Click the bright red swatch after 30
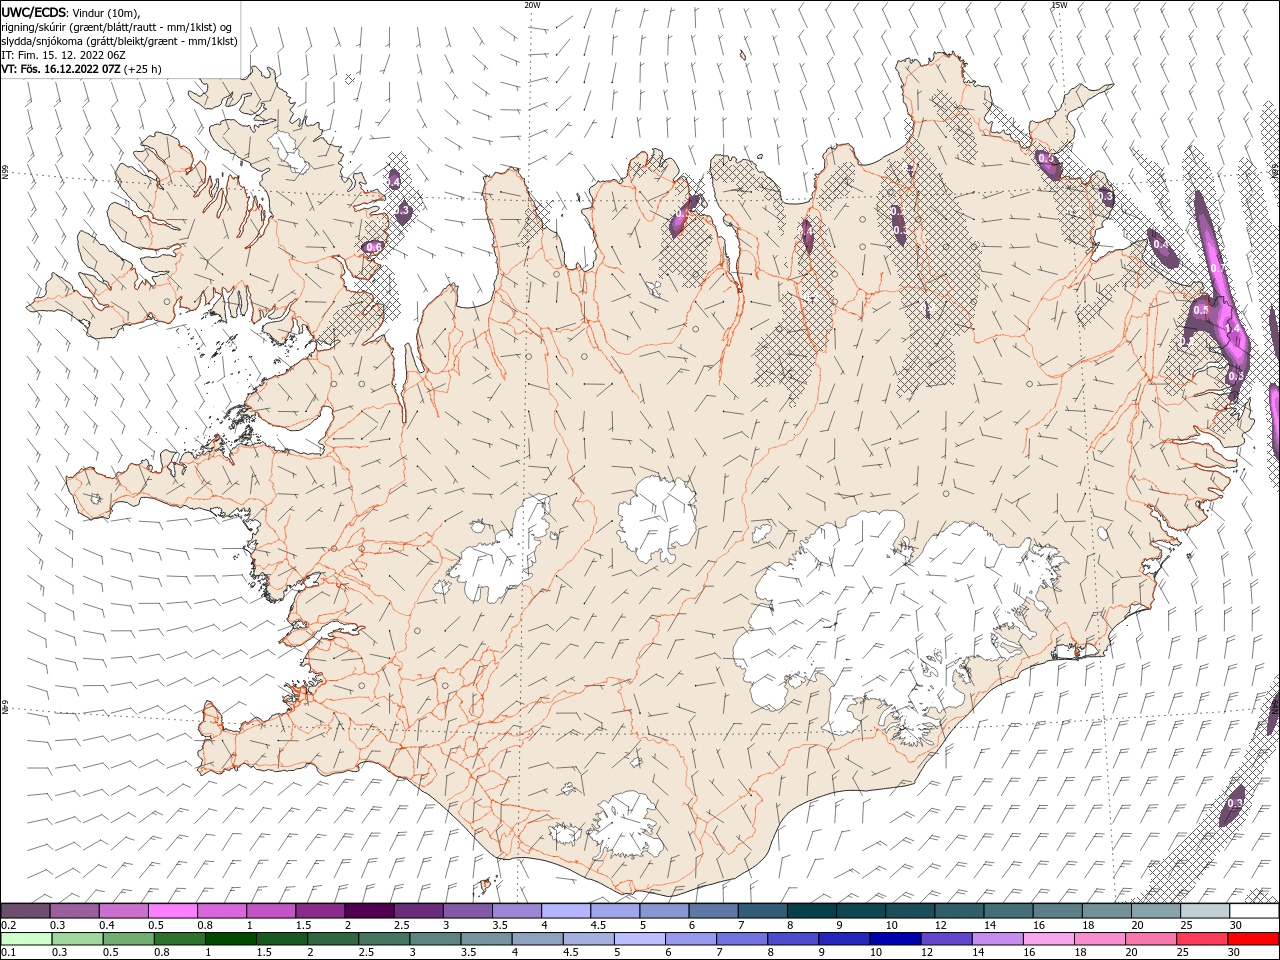 coord(1253,939)
